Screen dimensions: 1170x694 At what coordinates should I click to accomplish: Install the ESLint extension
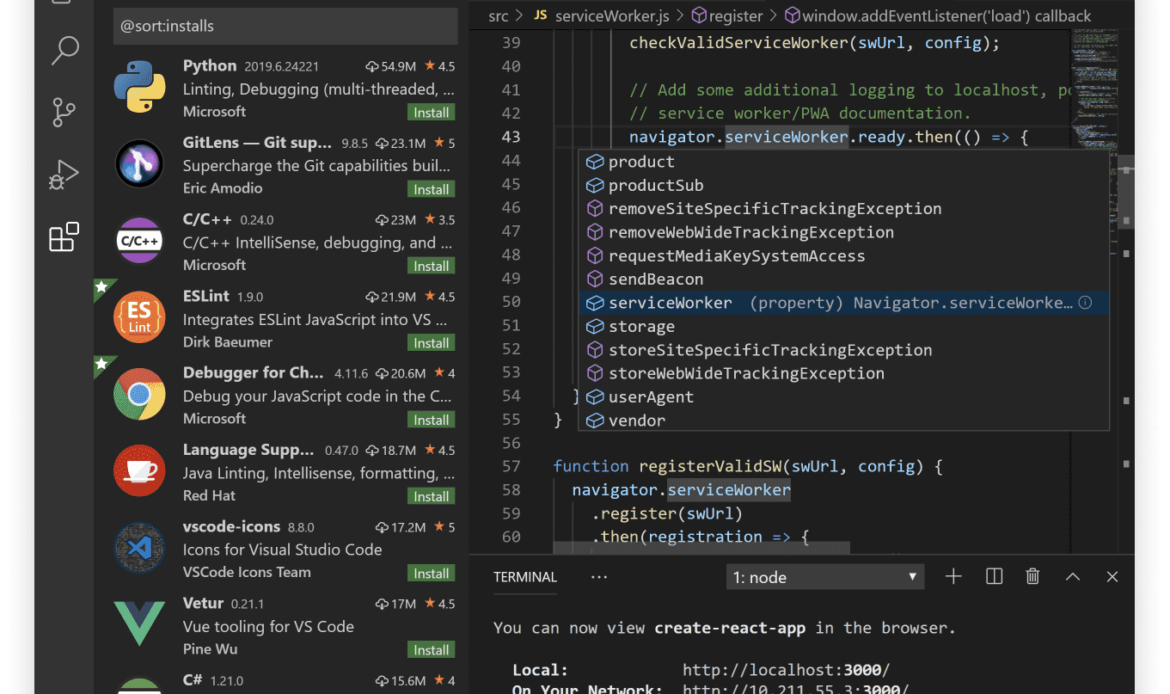tap(431, 343)
